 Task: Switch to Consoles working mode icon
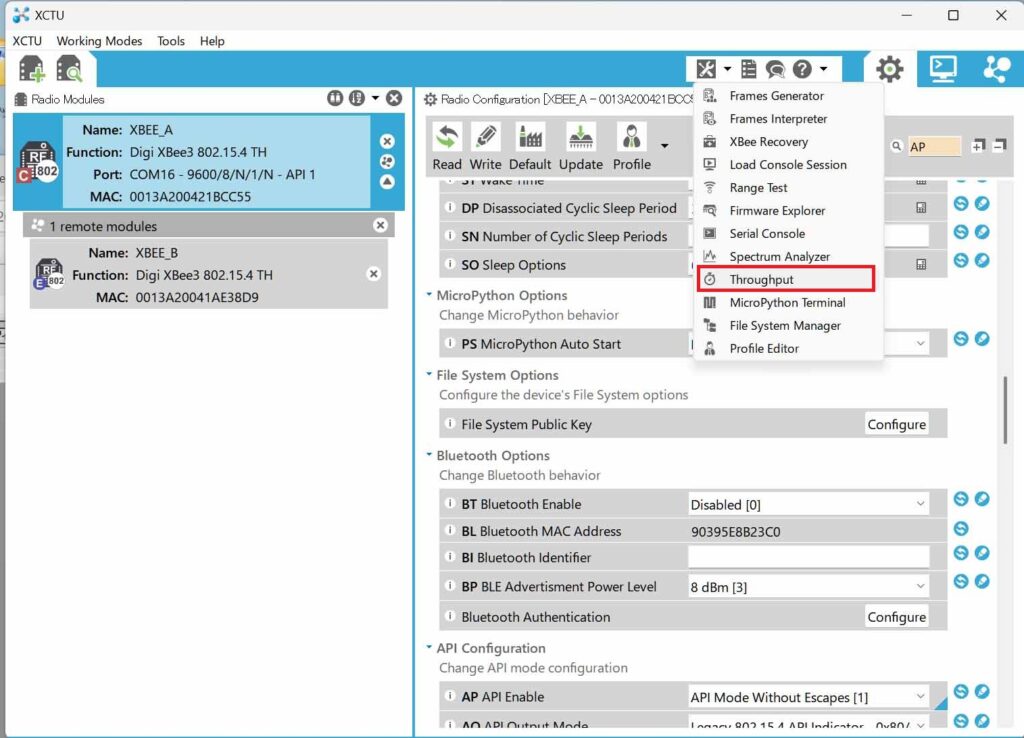tap(943, 68)
